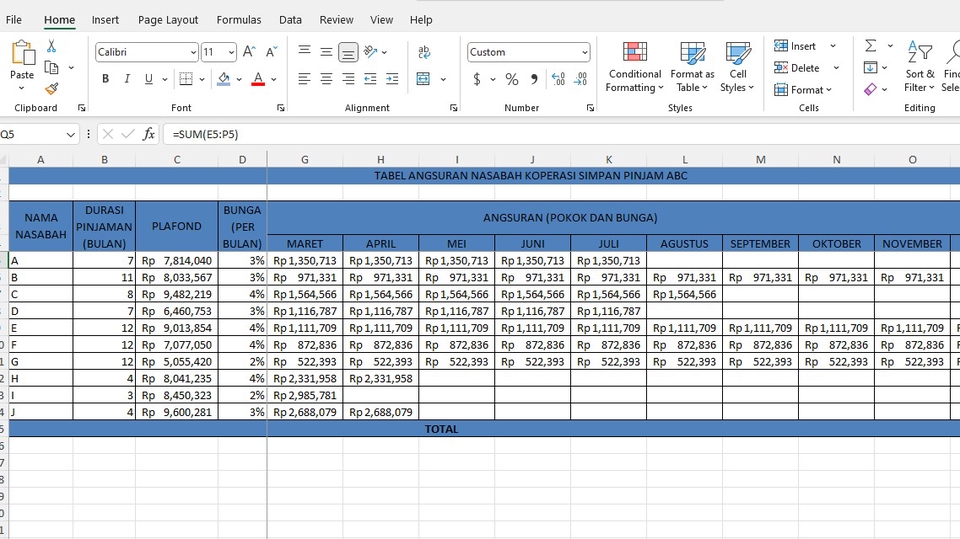Select the PLAFOND header cell
Image resolution: width=960 pixels, height=539 pixels.
pyautogui.click(x=177, y=226)
